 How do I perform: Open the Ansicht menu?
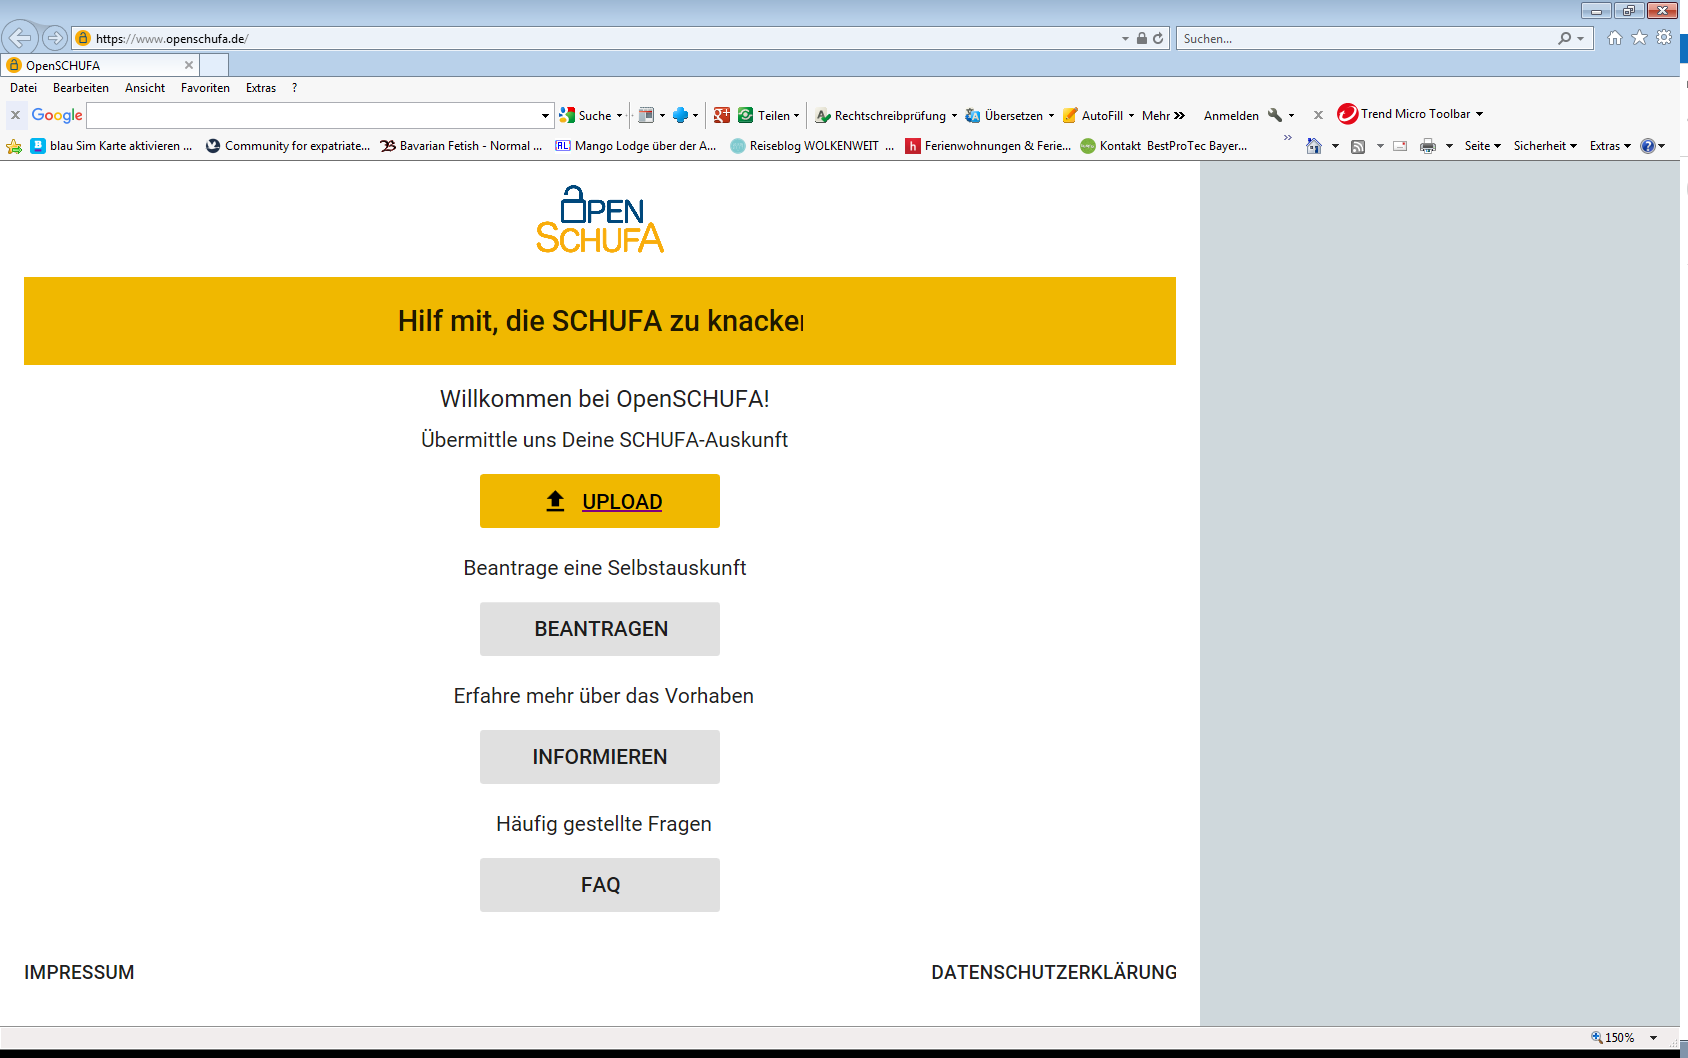coord(145,88)
